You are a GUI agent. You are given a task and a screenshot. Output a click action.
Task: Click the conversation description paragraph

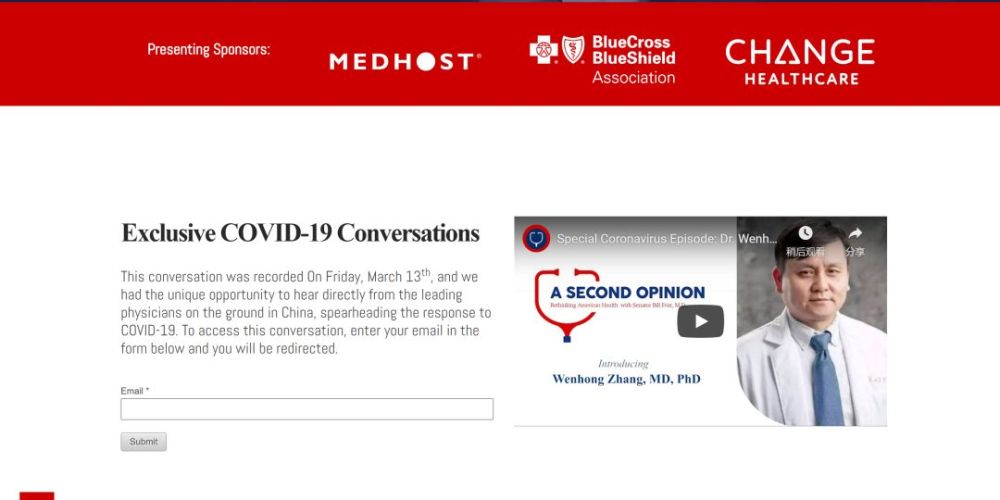coord(306,312)
